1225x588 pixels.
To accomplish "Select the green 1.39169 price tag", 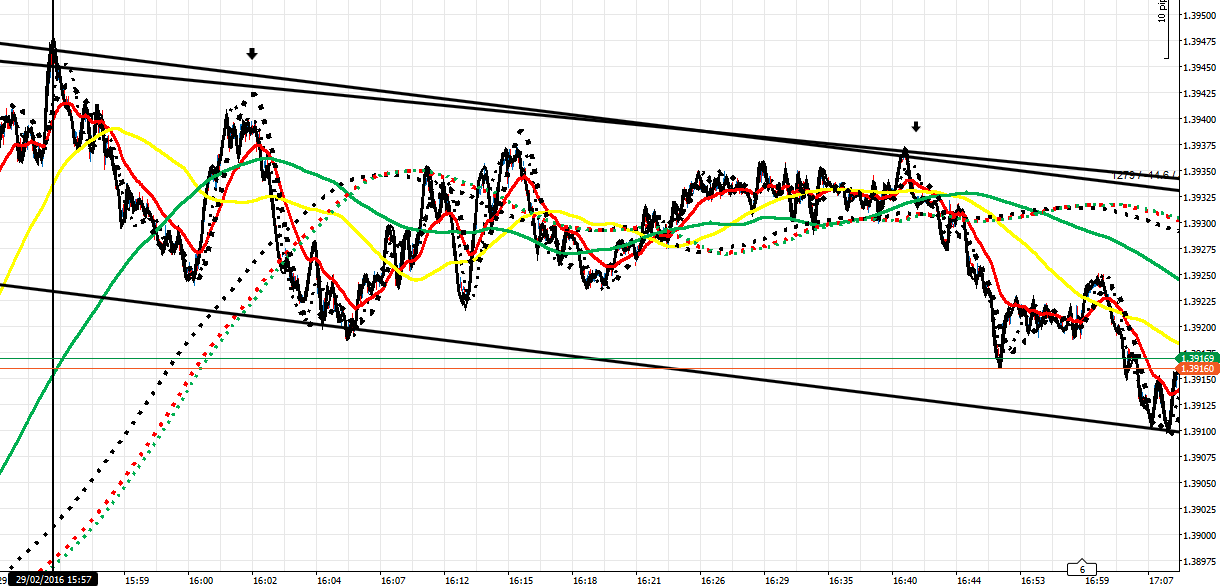I will [1197, 358].
